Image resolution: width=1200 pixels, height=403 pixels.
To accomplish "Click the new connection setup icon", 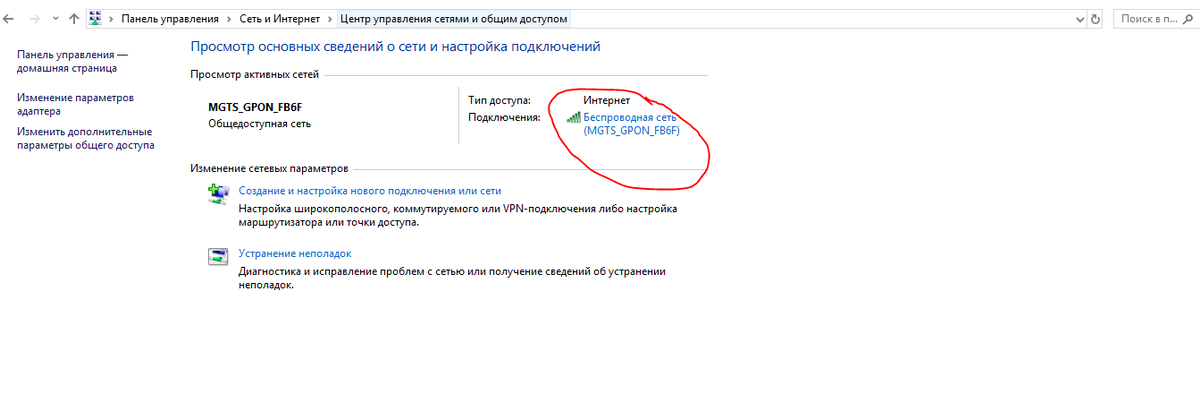I will tap(218, 194).
